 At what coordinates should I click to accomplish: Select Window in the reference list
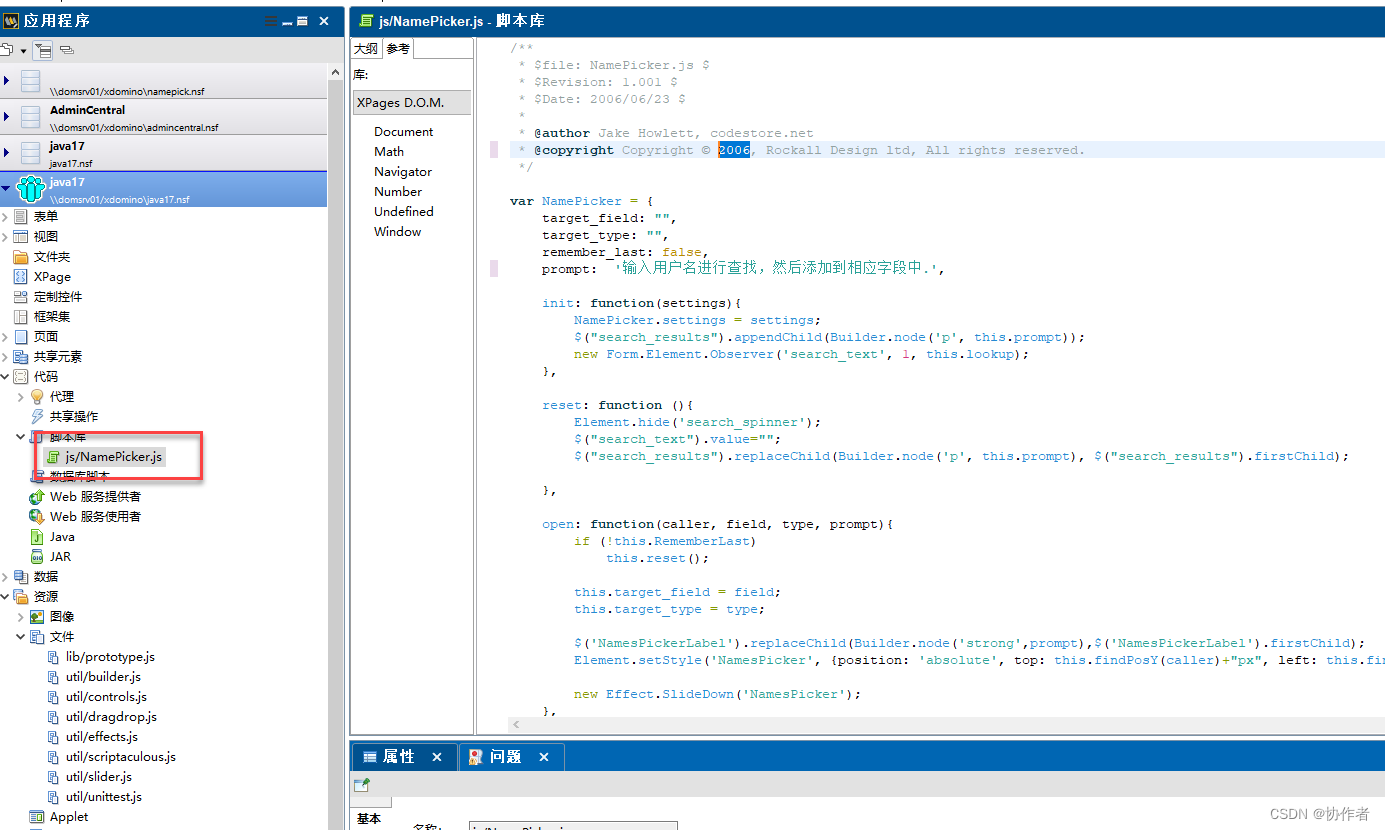click(398, 231)
